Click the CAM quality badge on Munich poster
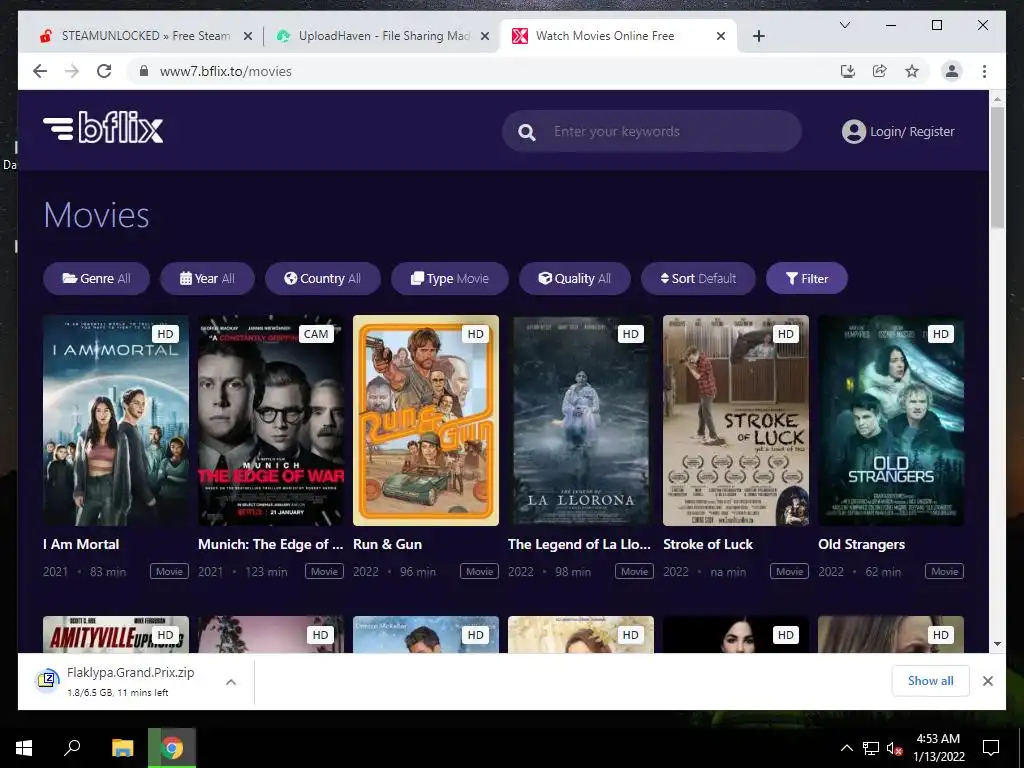This screenshot has width=1024, height=768. 316,334
